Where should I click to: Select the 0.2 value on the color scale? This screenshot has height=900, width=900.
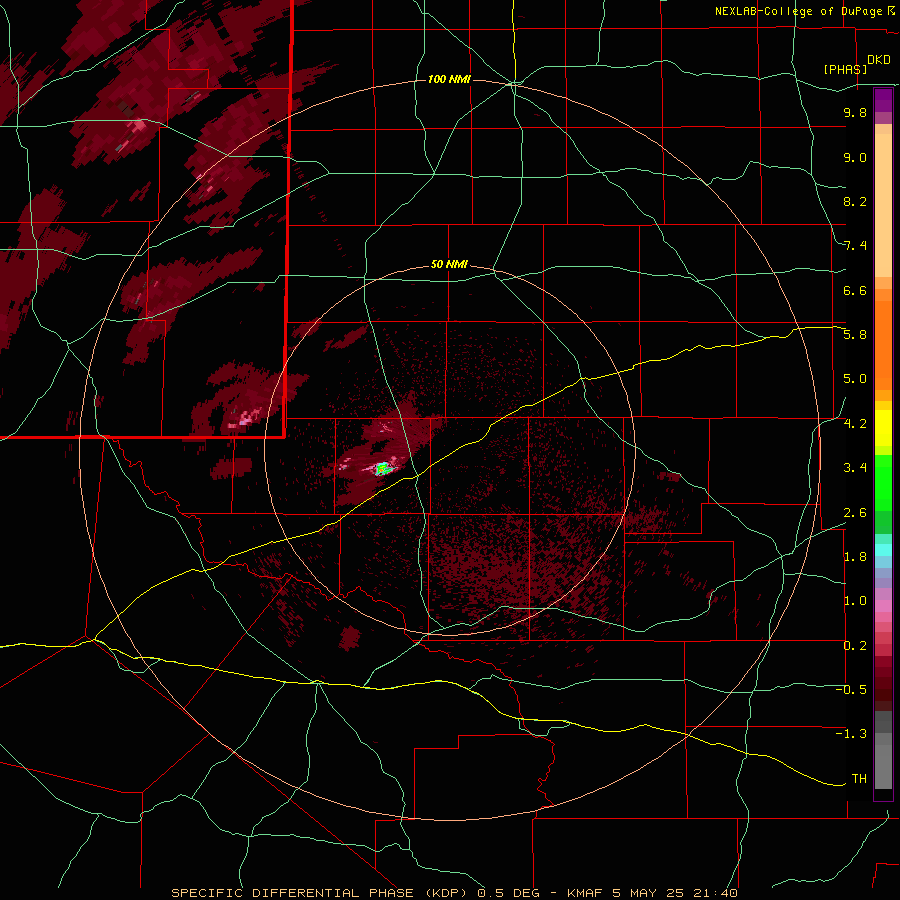pyautogui.click(x=855, y=646)
